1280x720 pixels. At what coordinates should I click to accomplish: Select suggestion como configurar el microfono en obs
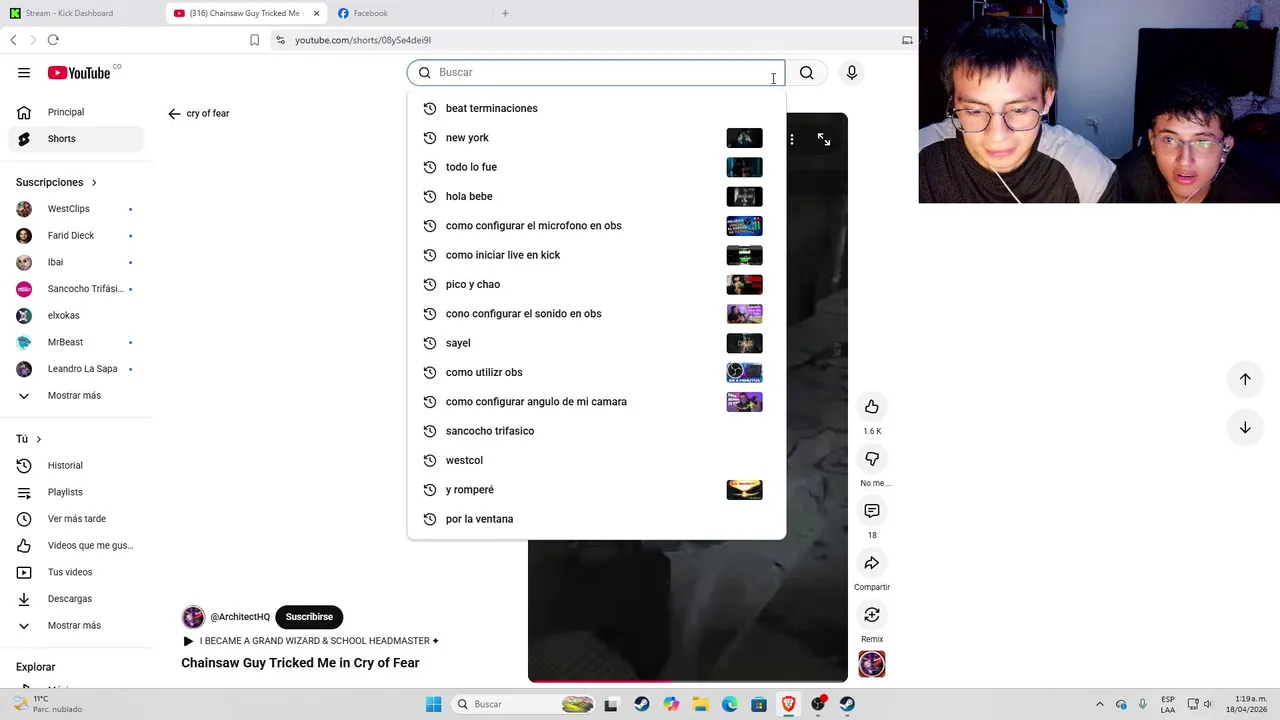[596, 226]
